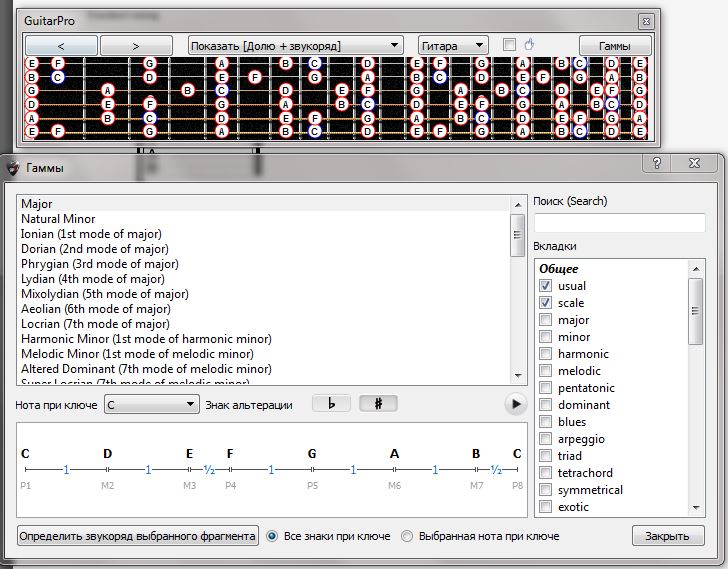Select Aeolian (6th mode of major)
The height and width of the screenshot is (569, 728).
click(265, 309)
